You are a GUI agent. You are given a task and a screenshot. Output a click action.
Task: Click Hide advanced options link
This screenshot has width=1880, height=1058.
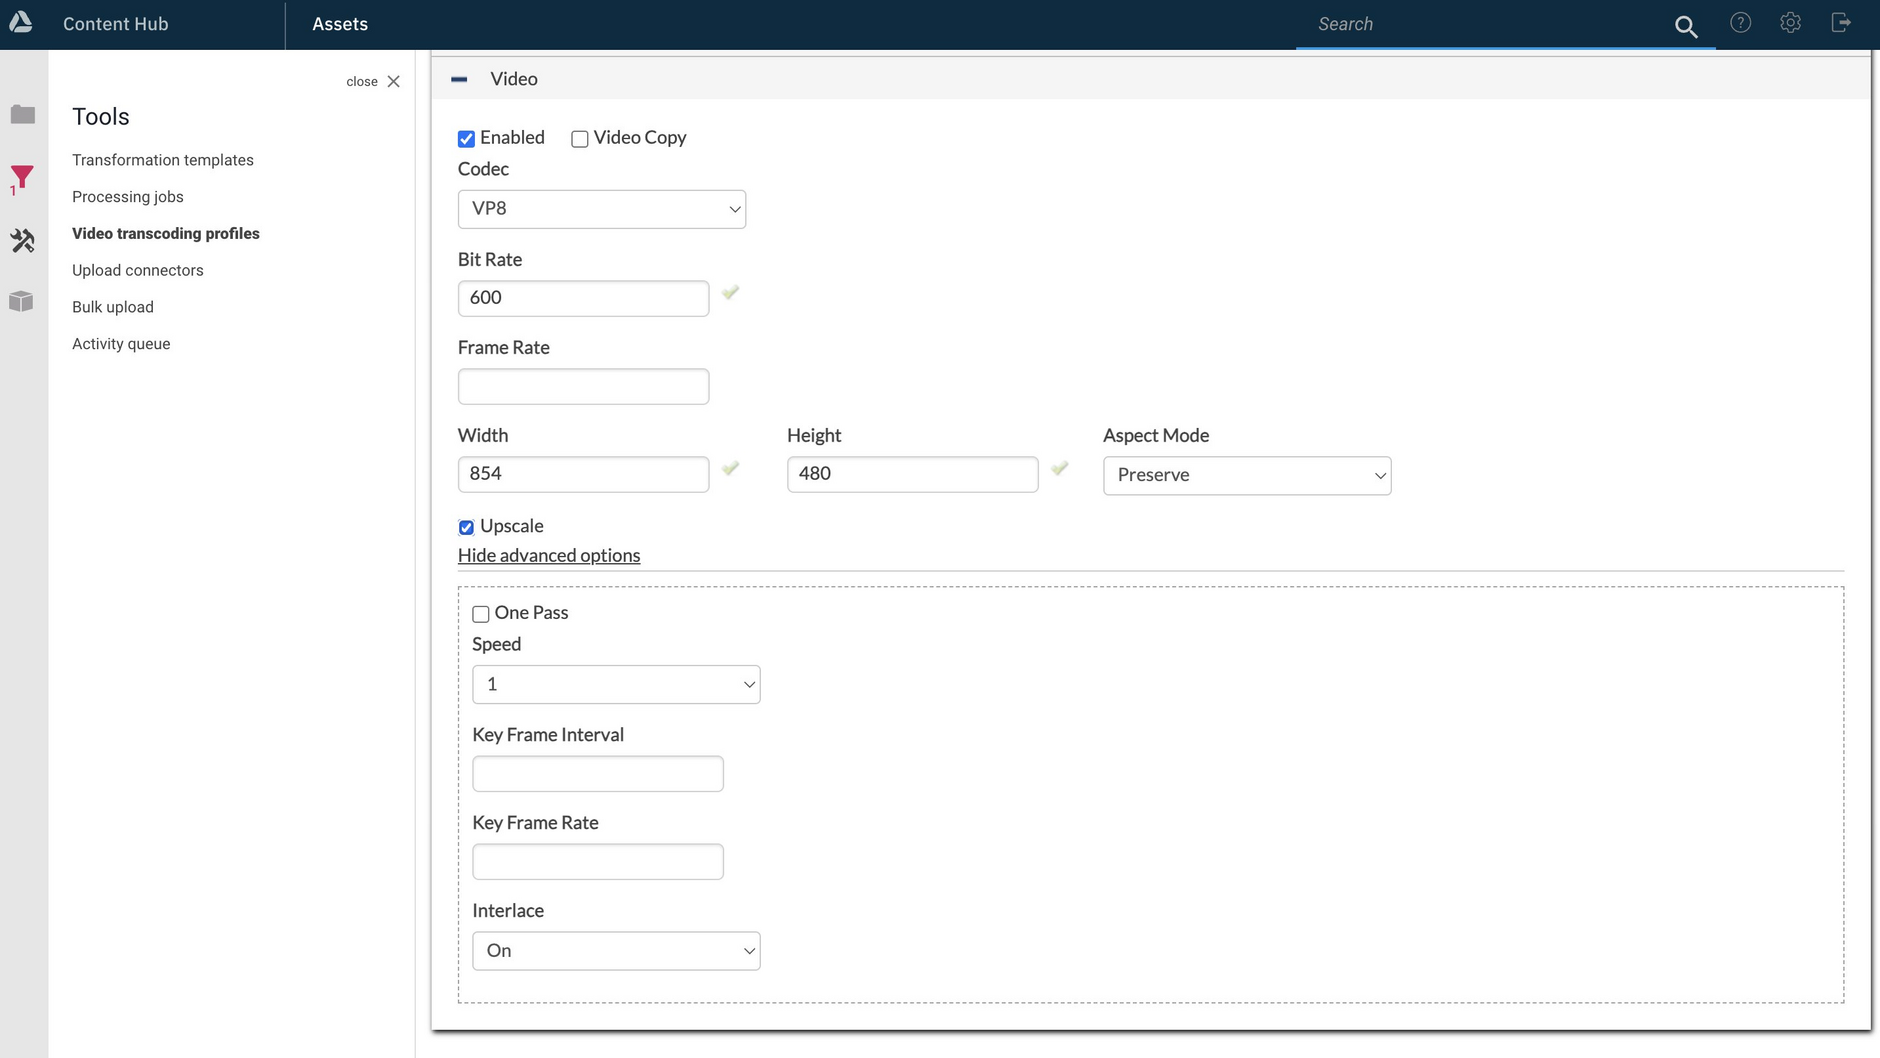tap(549, 556)
